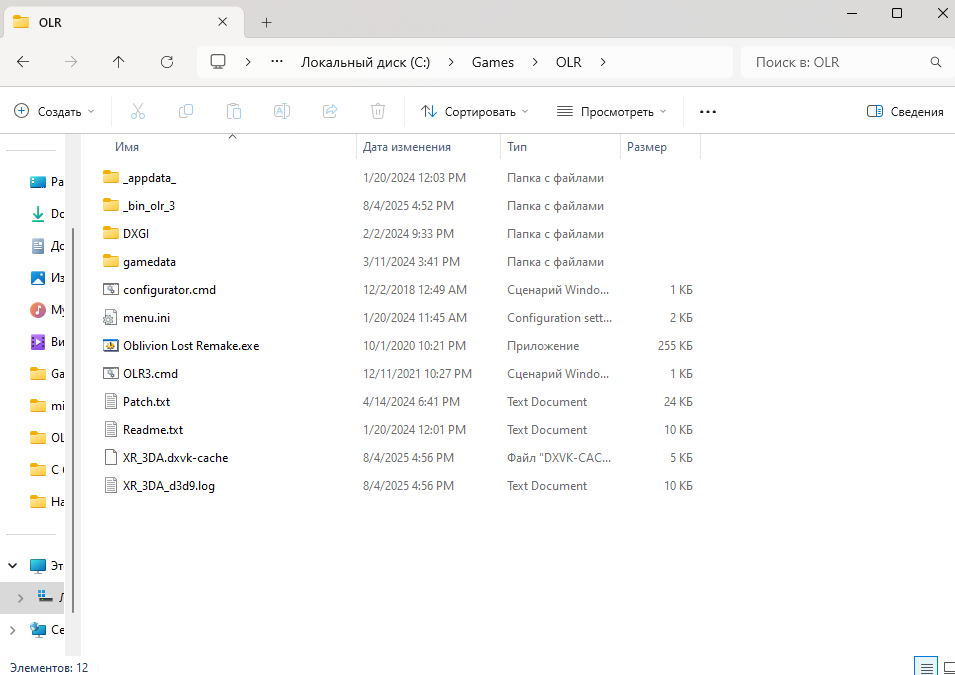955x675 pixels.
Task: Switch to details list view toggle
Action: pyautogui.click(x=927, y=667)
